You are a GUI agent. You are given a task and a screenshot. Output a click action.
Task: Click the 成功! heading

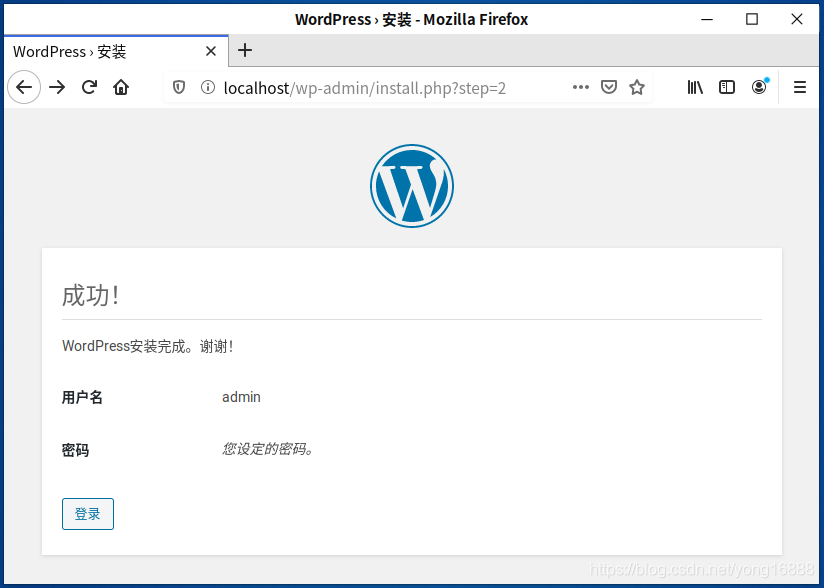pyautogui.click(x=90, y=295)
